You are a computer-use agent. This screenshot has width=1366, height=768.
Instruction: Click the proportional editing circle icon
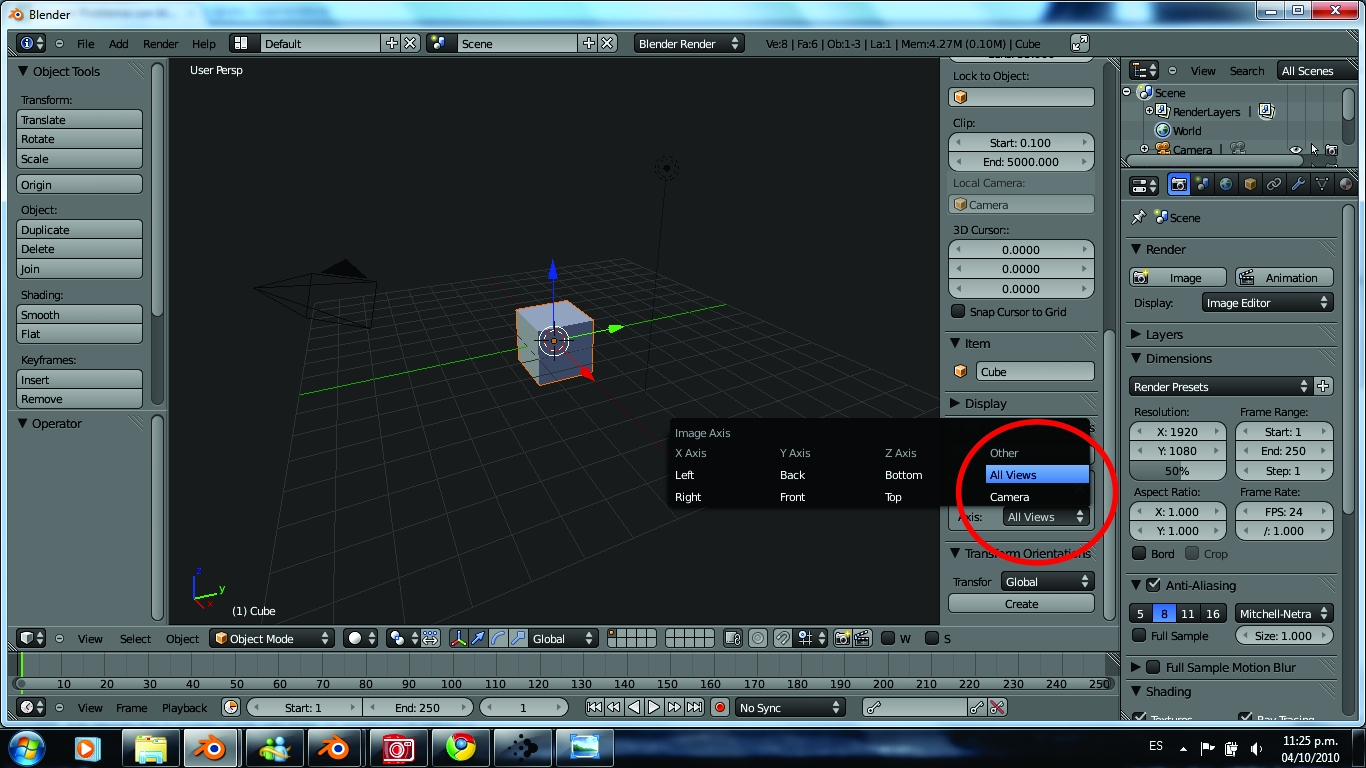point(757,638)
